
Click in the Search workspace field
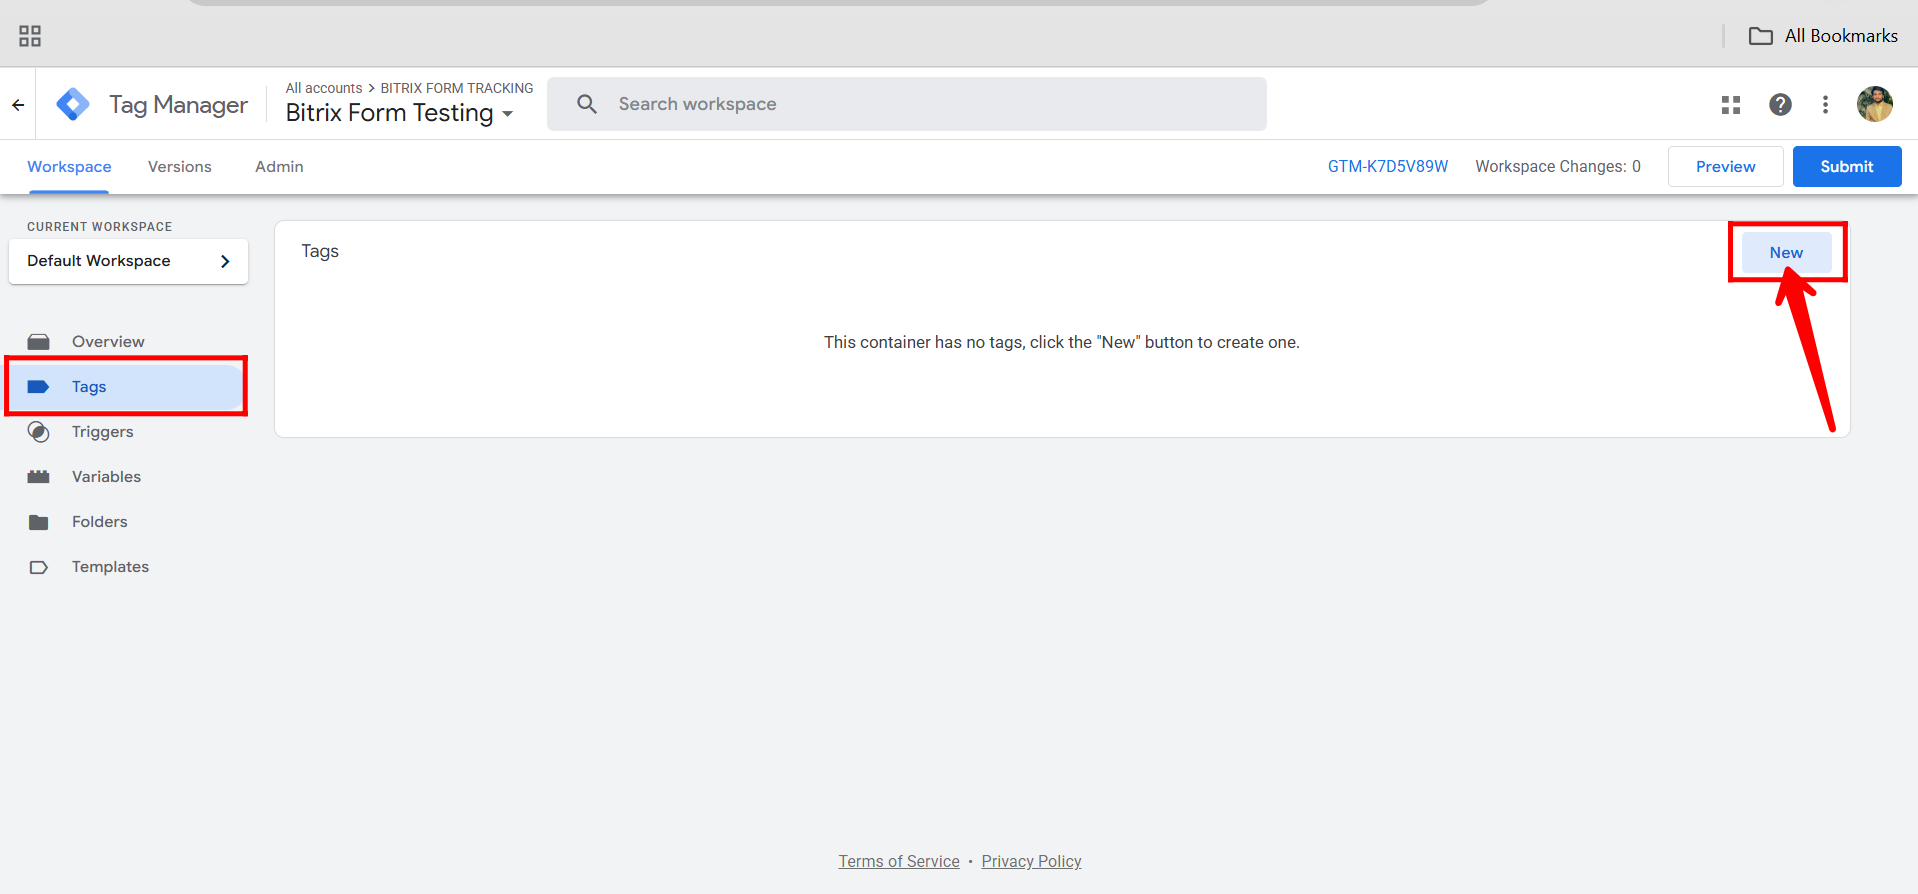907,104
